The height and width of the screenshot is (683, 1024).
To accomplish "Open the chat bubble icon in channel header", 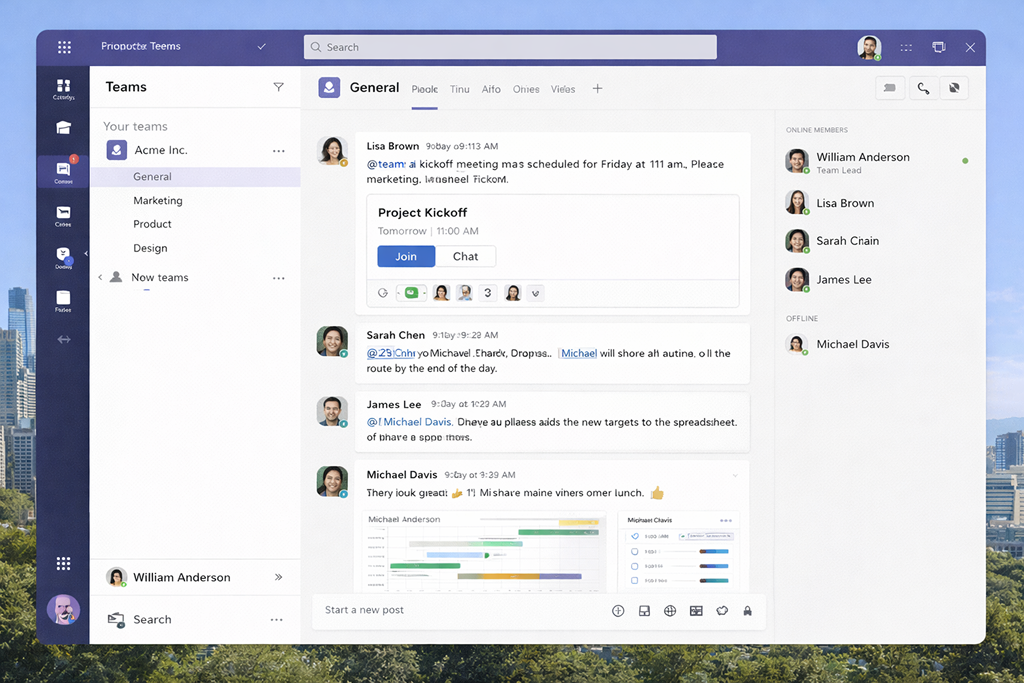I will (889, 88).
